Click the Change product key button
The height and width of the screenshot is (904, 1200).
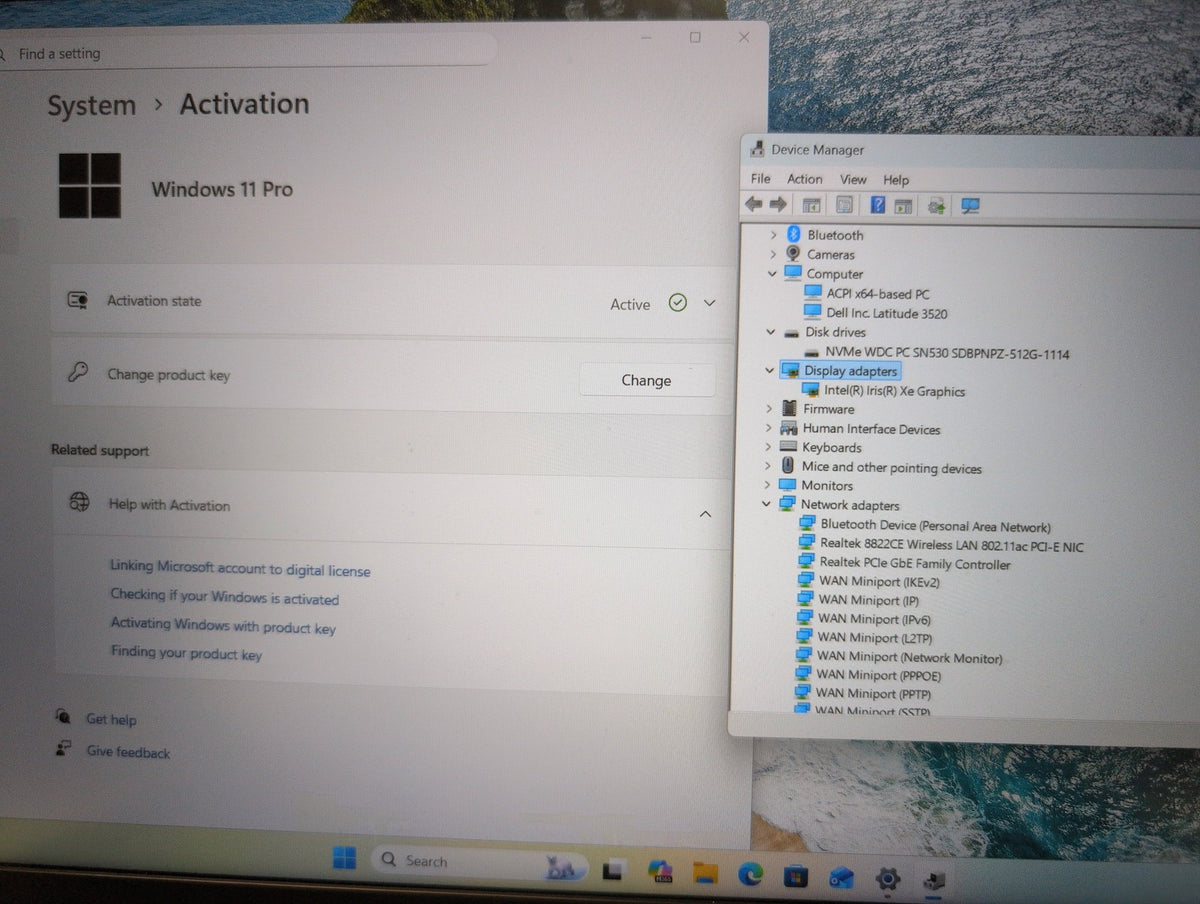tap(647, 380)
